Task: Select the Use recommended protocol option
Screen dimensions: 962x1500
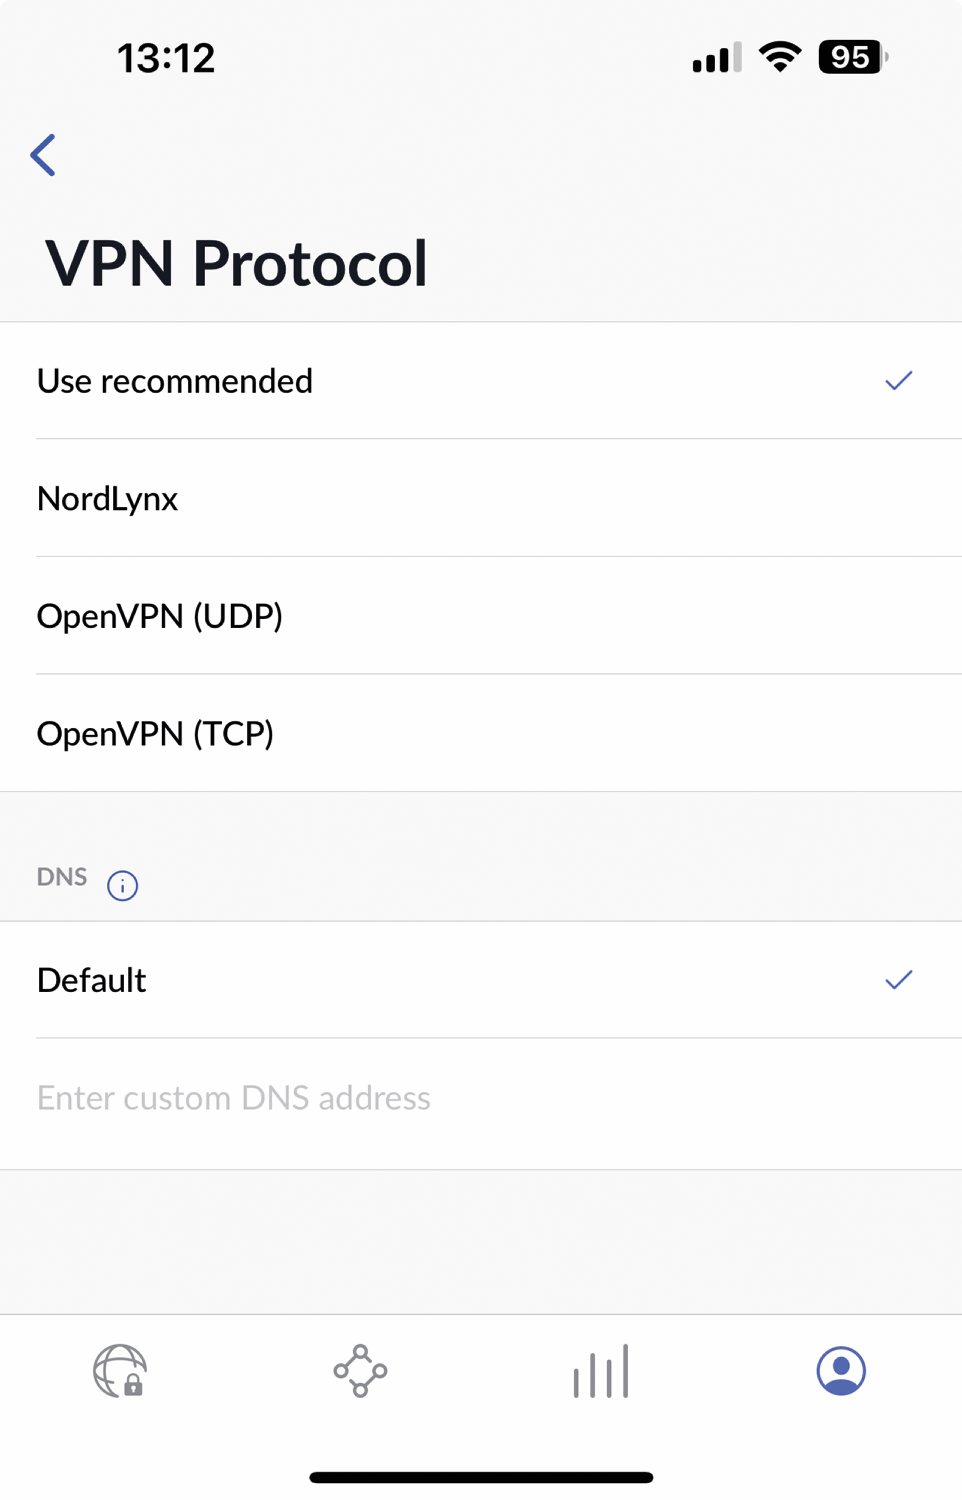Action: (481, 381)
